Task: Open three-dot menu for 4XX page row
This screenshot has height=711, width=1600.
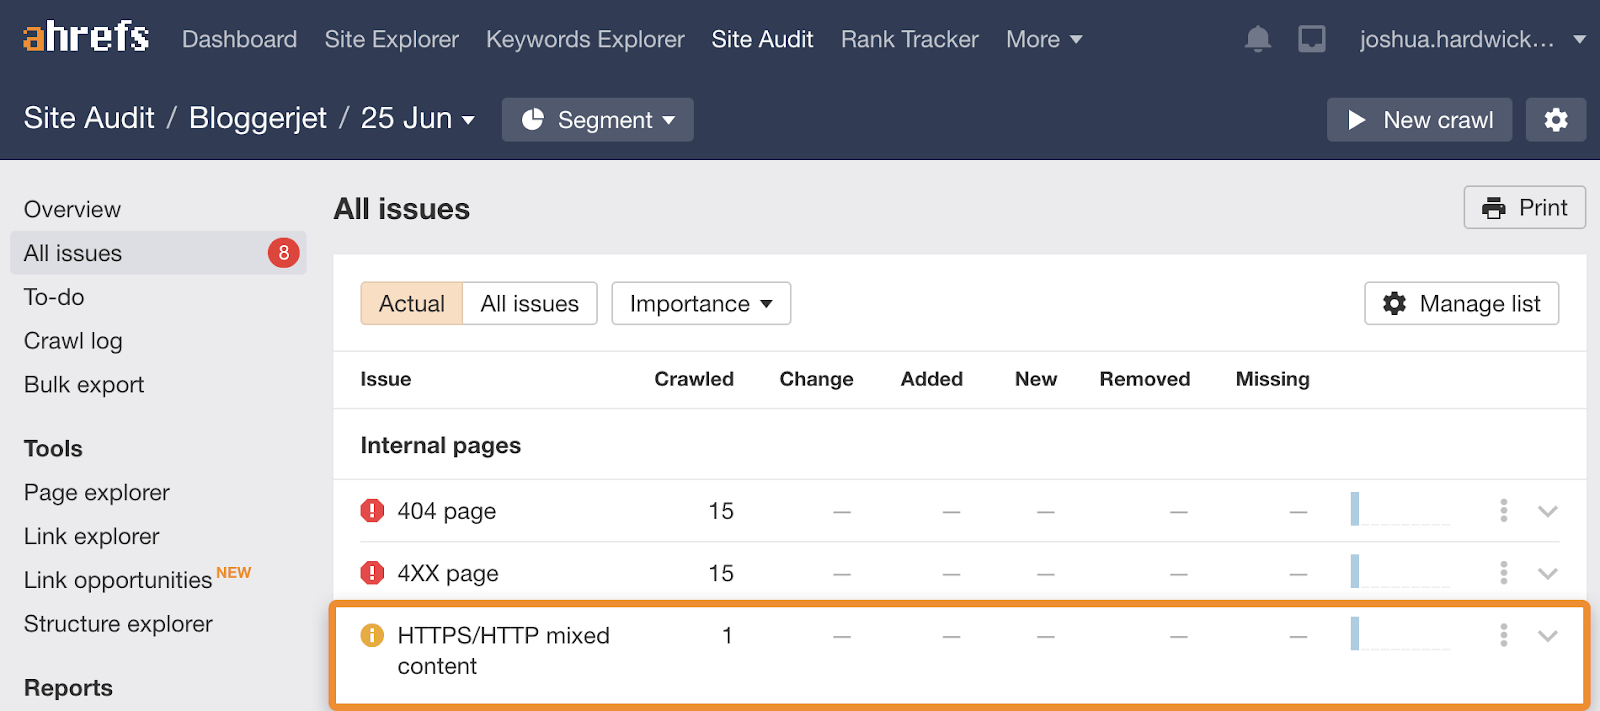Action: (1503, 573)
